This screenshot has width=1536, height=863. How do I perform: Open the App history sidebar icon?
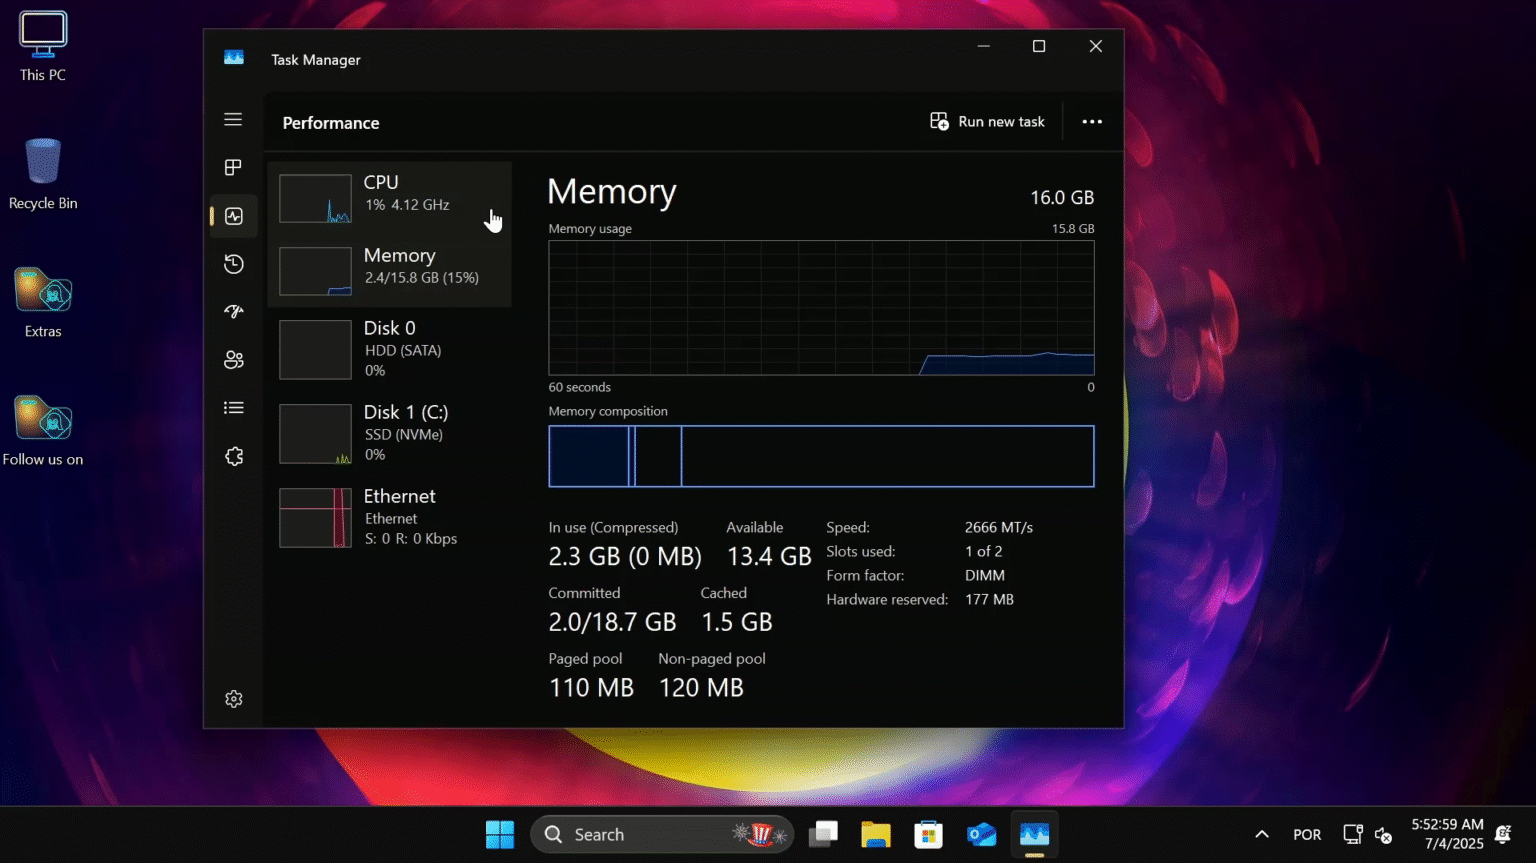point(233,264)
